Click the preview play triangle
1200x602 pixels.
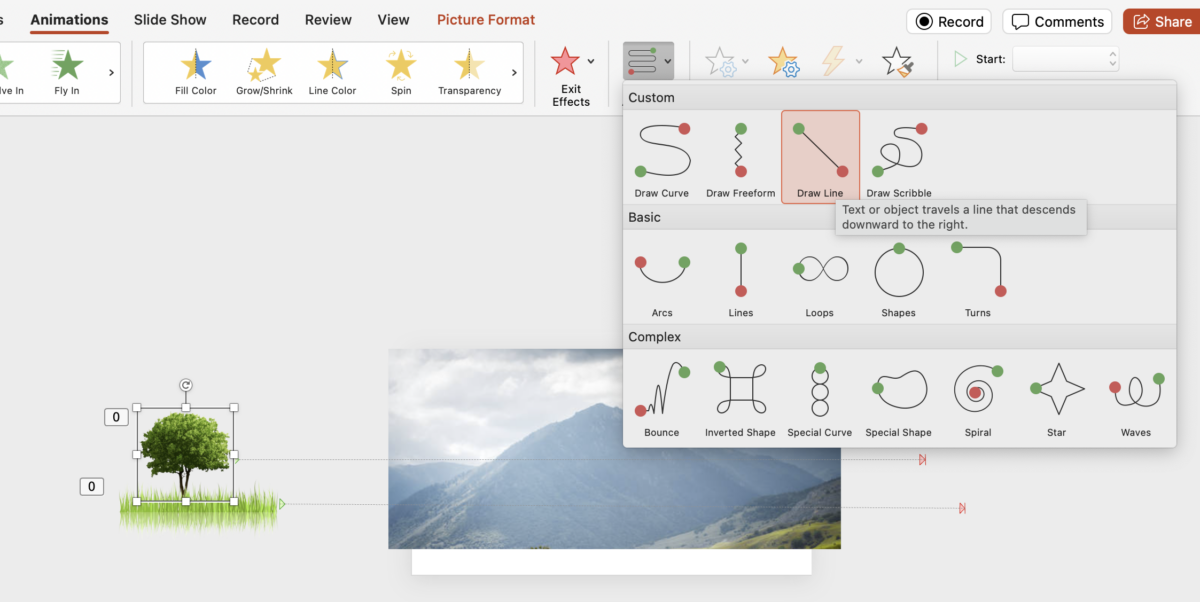[x=960, y=59]
